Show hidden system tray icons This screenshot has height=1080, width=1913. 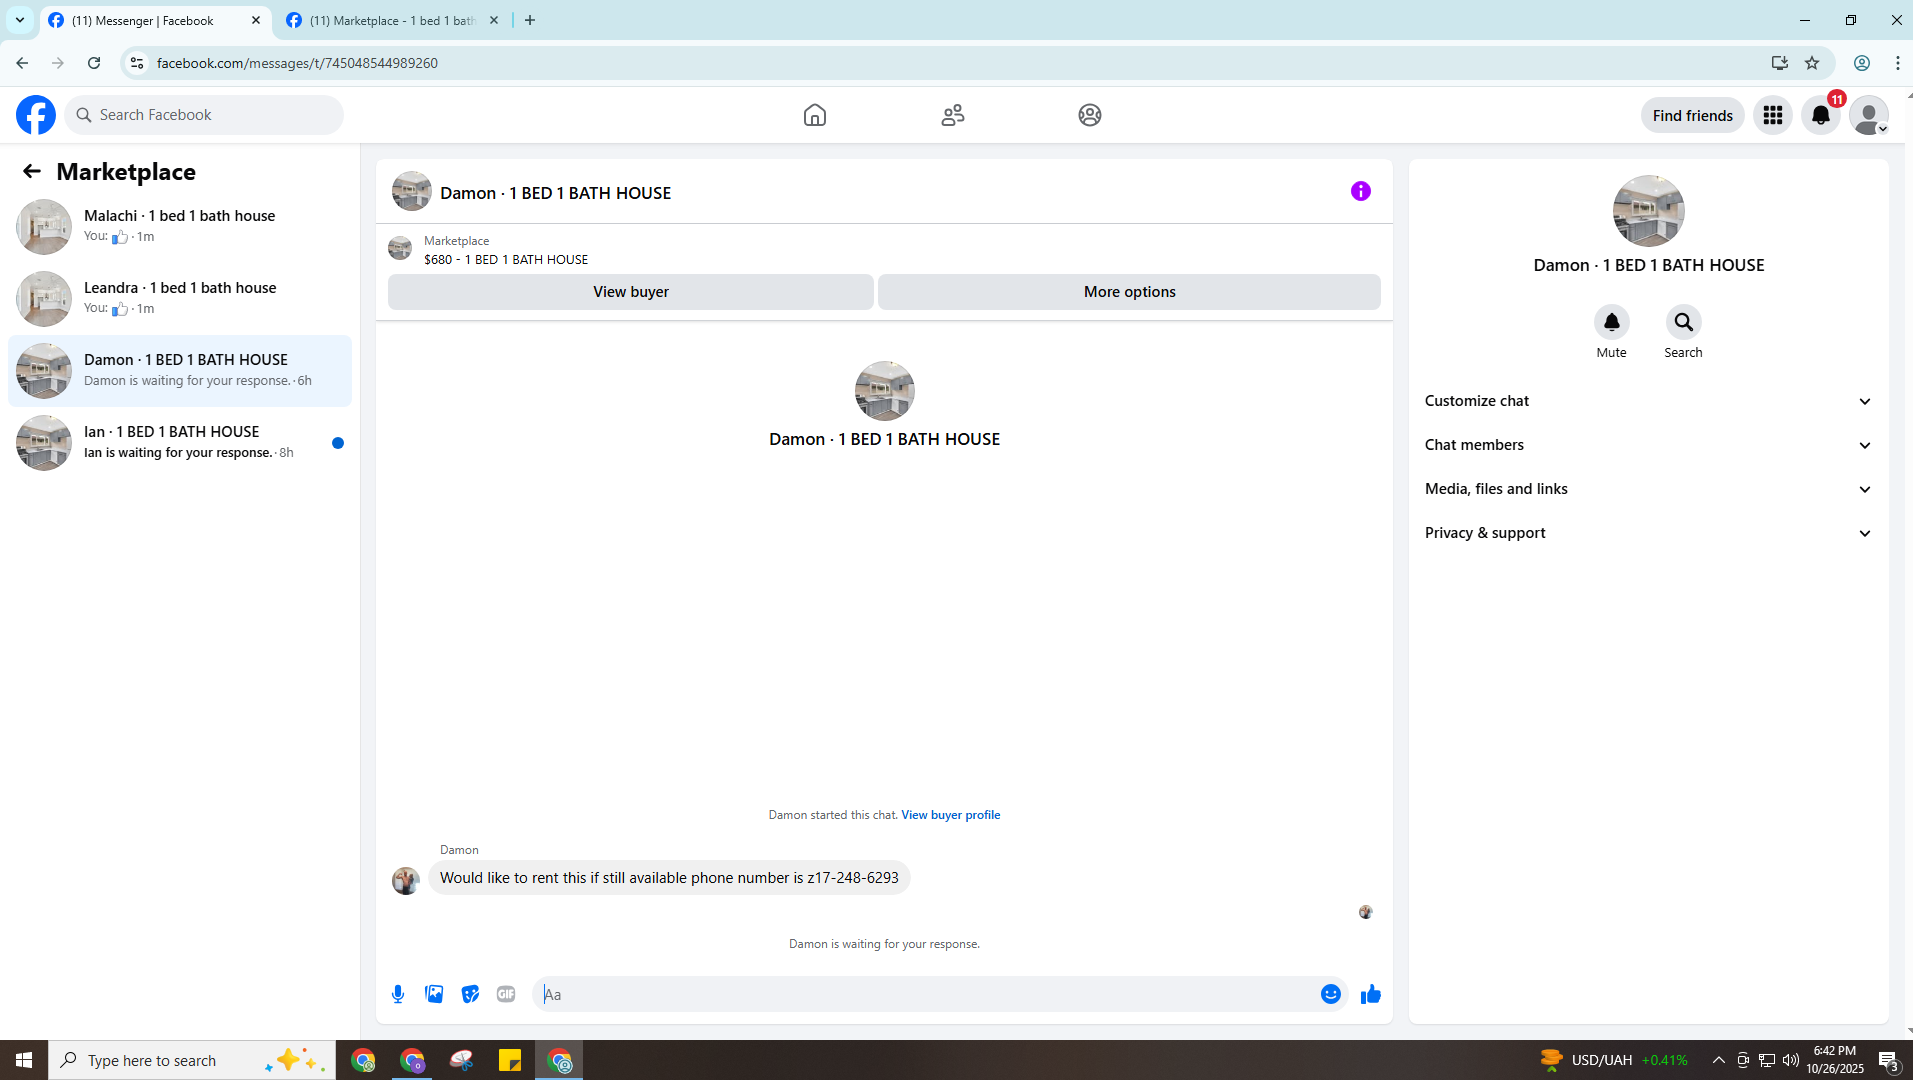(1718, 1060)
